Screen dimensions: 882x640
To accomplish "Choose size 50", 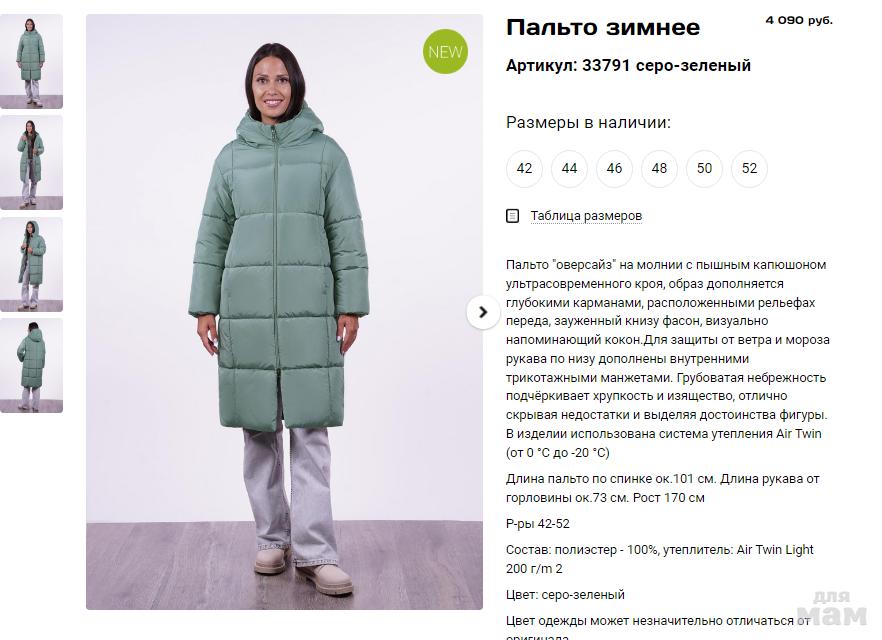I will tap(704, 168).
